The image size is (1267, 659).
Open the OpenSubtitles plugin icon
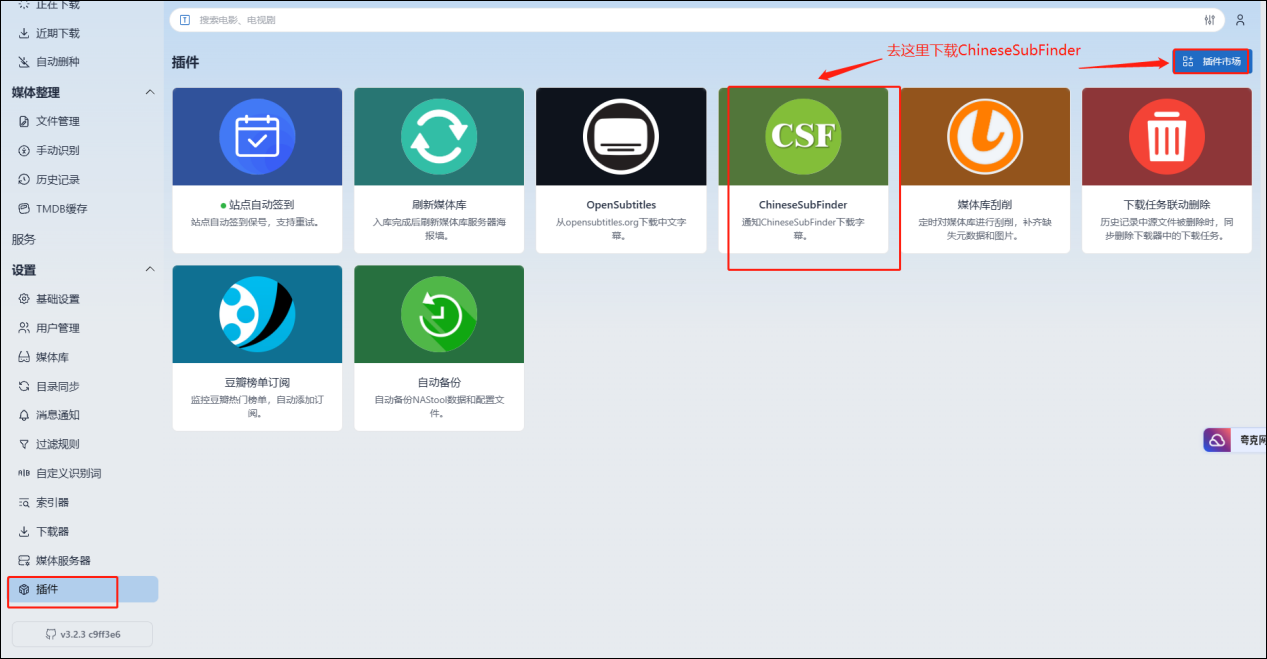point(620,136)
